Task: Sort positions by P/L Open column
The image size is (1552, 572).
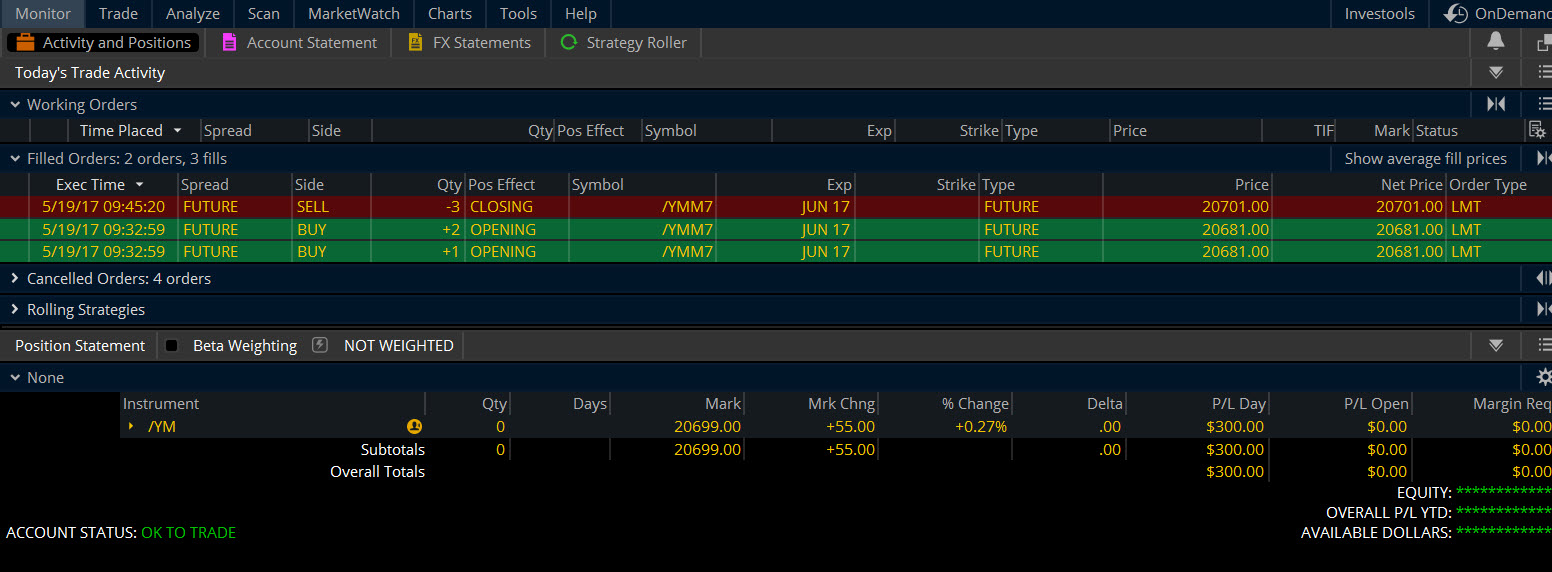Action: [x=1376, y=403]
